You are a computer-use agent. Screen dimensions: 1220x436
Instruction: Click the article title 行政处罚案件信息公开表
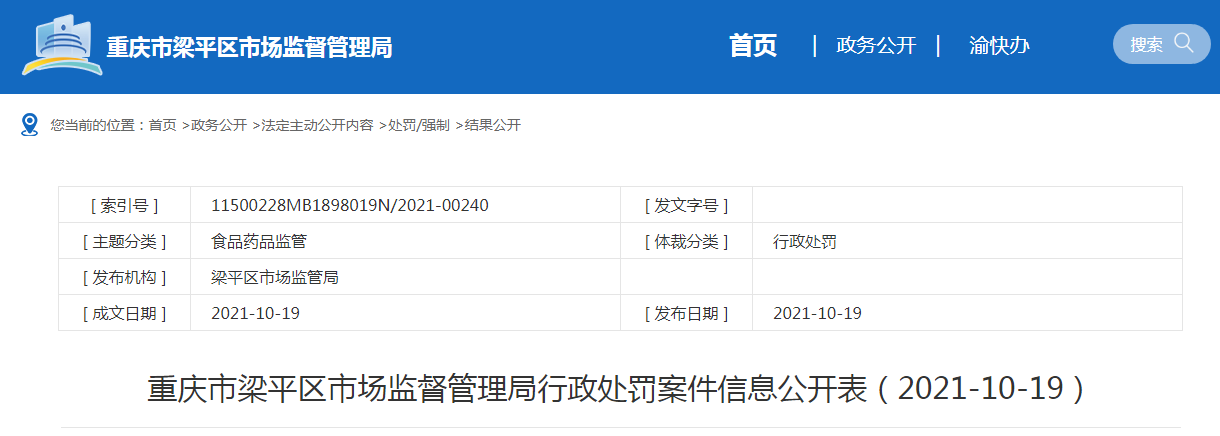click(618, 388)
